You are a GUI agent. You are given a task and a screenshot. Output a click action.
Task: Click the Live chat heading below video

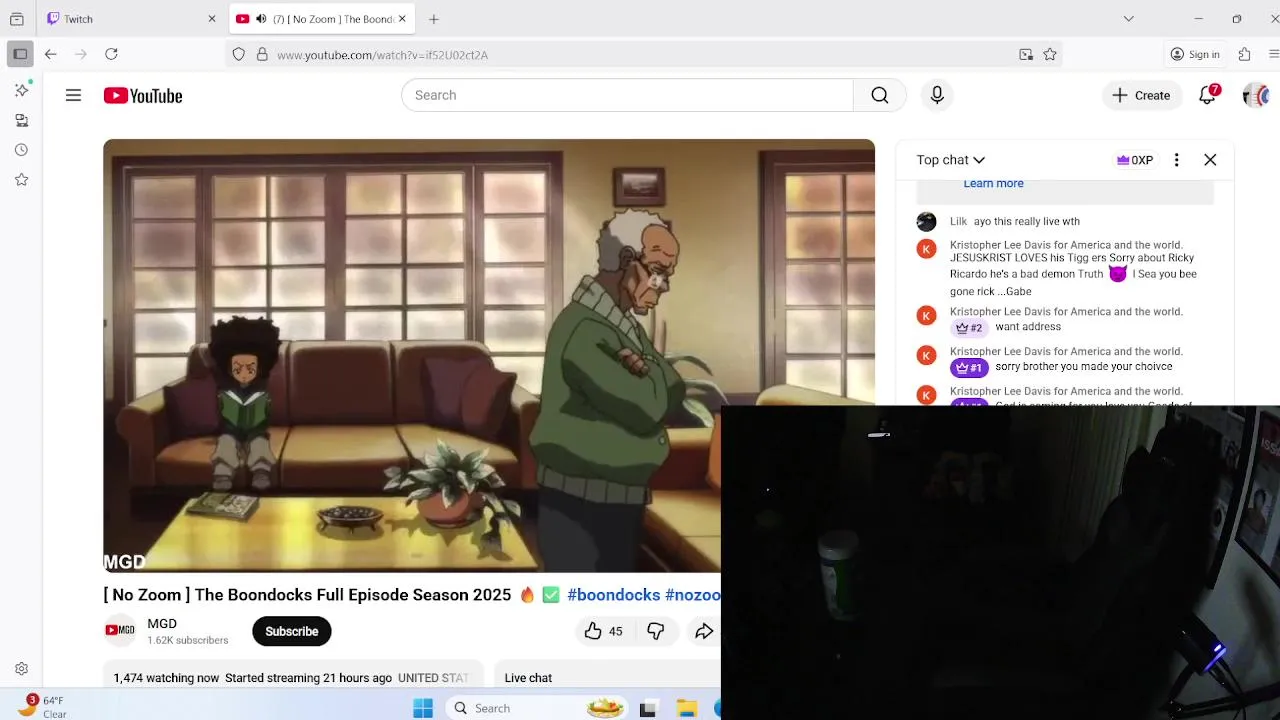[528, 678]
